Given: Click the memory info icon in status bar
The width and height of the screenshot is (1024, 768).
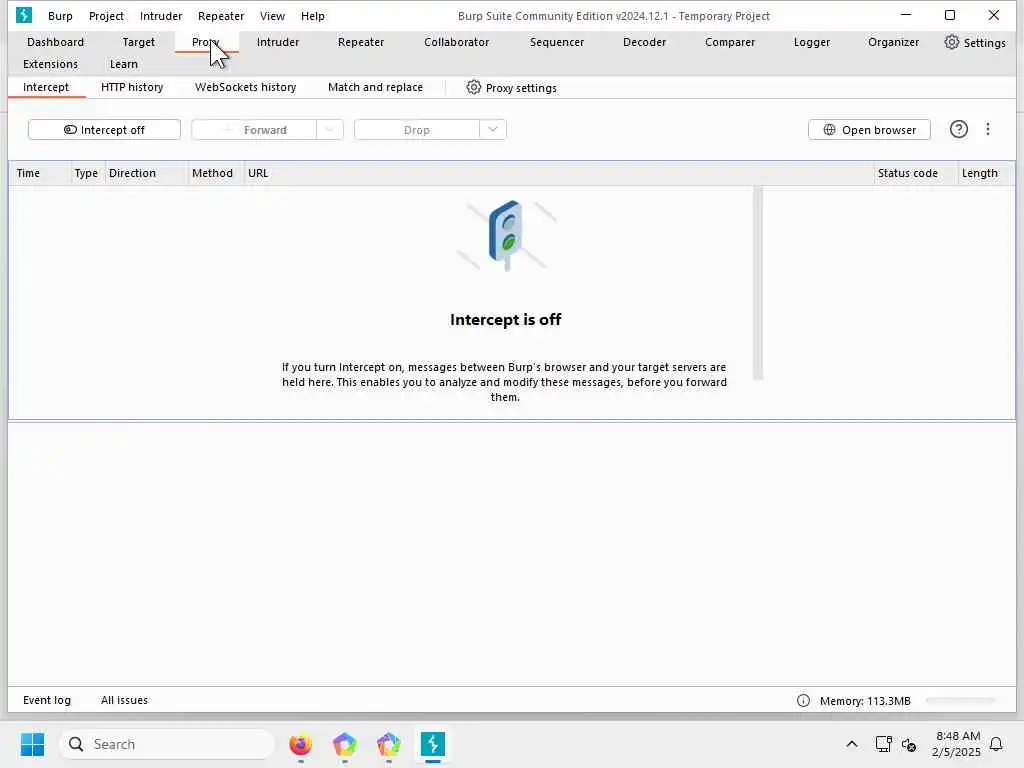Looking at the screenshot, I should tap(803, 700).
